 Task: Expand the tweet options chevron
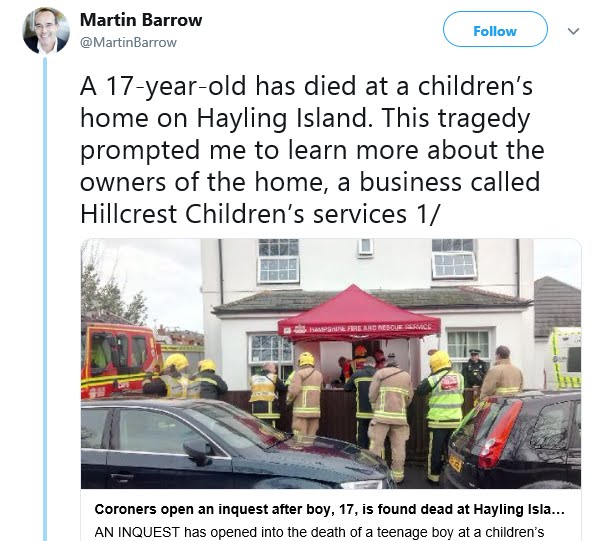pos(574,31)
